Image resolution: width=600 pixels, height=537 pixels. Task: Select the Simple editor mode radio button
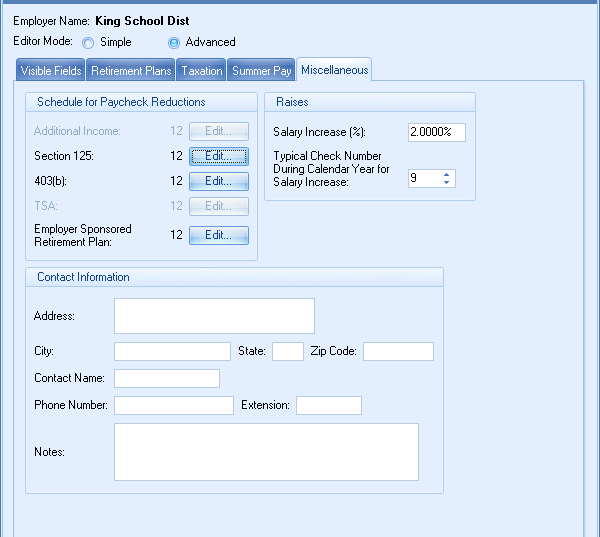[x=88, y=43]
